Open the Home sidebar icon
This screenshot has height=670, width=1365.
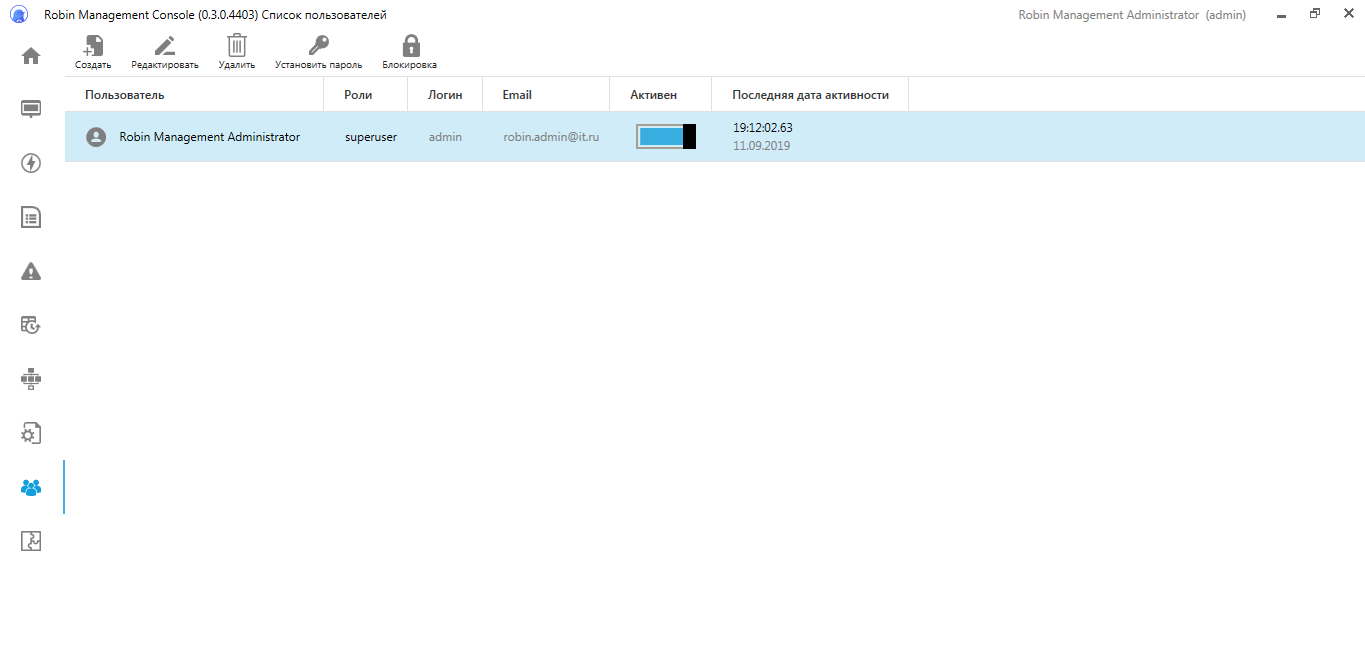[x=31, y=56]
